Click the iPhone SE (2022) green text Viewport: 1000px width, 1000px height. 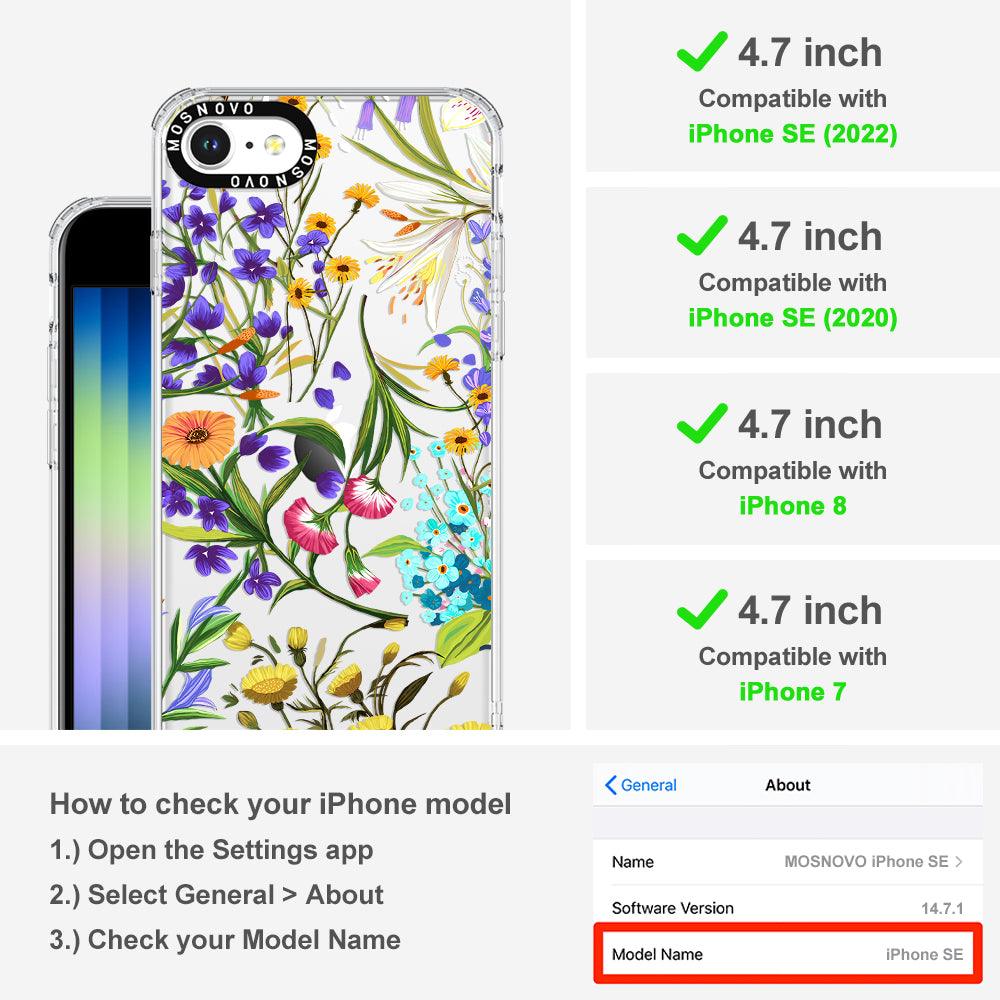click(x=793, y=134)
